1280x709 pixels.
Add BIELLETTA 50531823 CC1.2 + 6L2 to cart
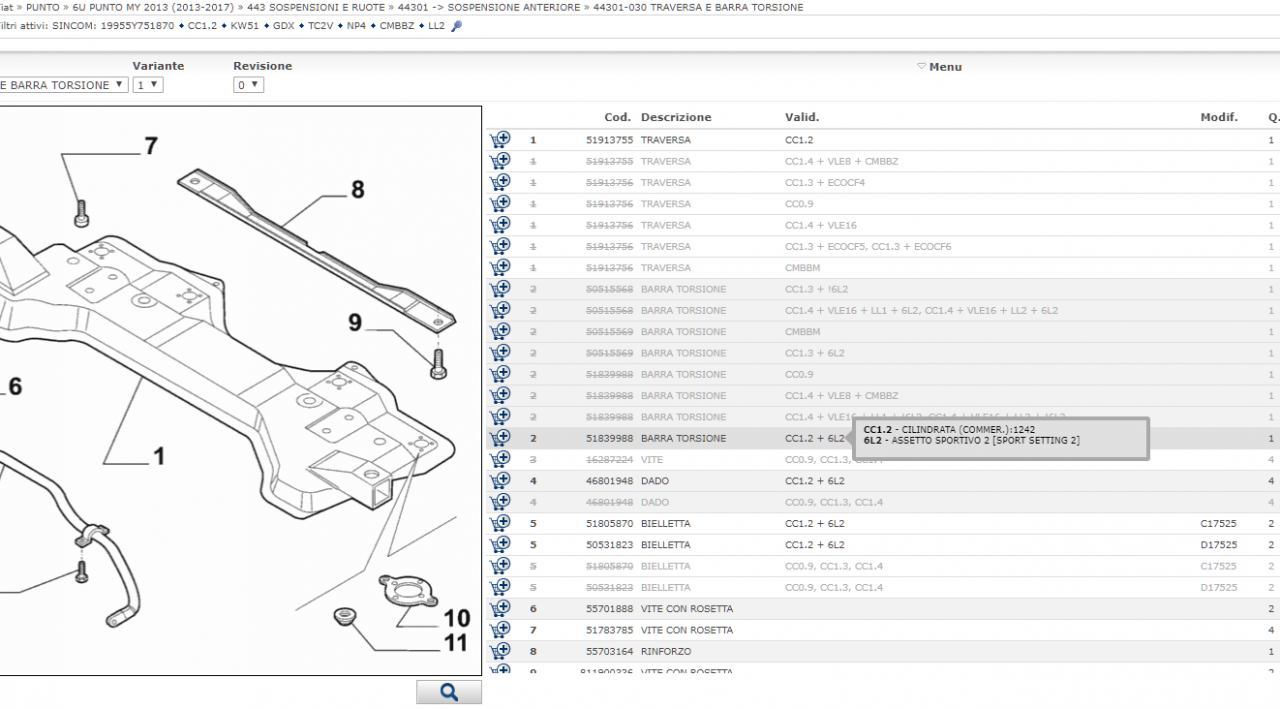500,545
